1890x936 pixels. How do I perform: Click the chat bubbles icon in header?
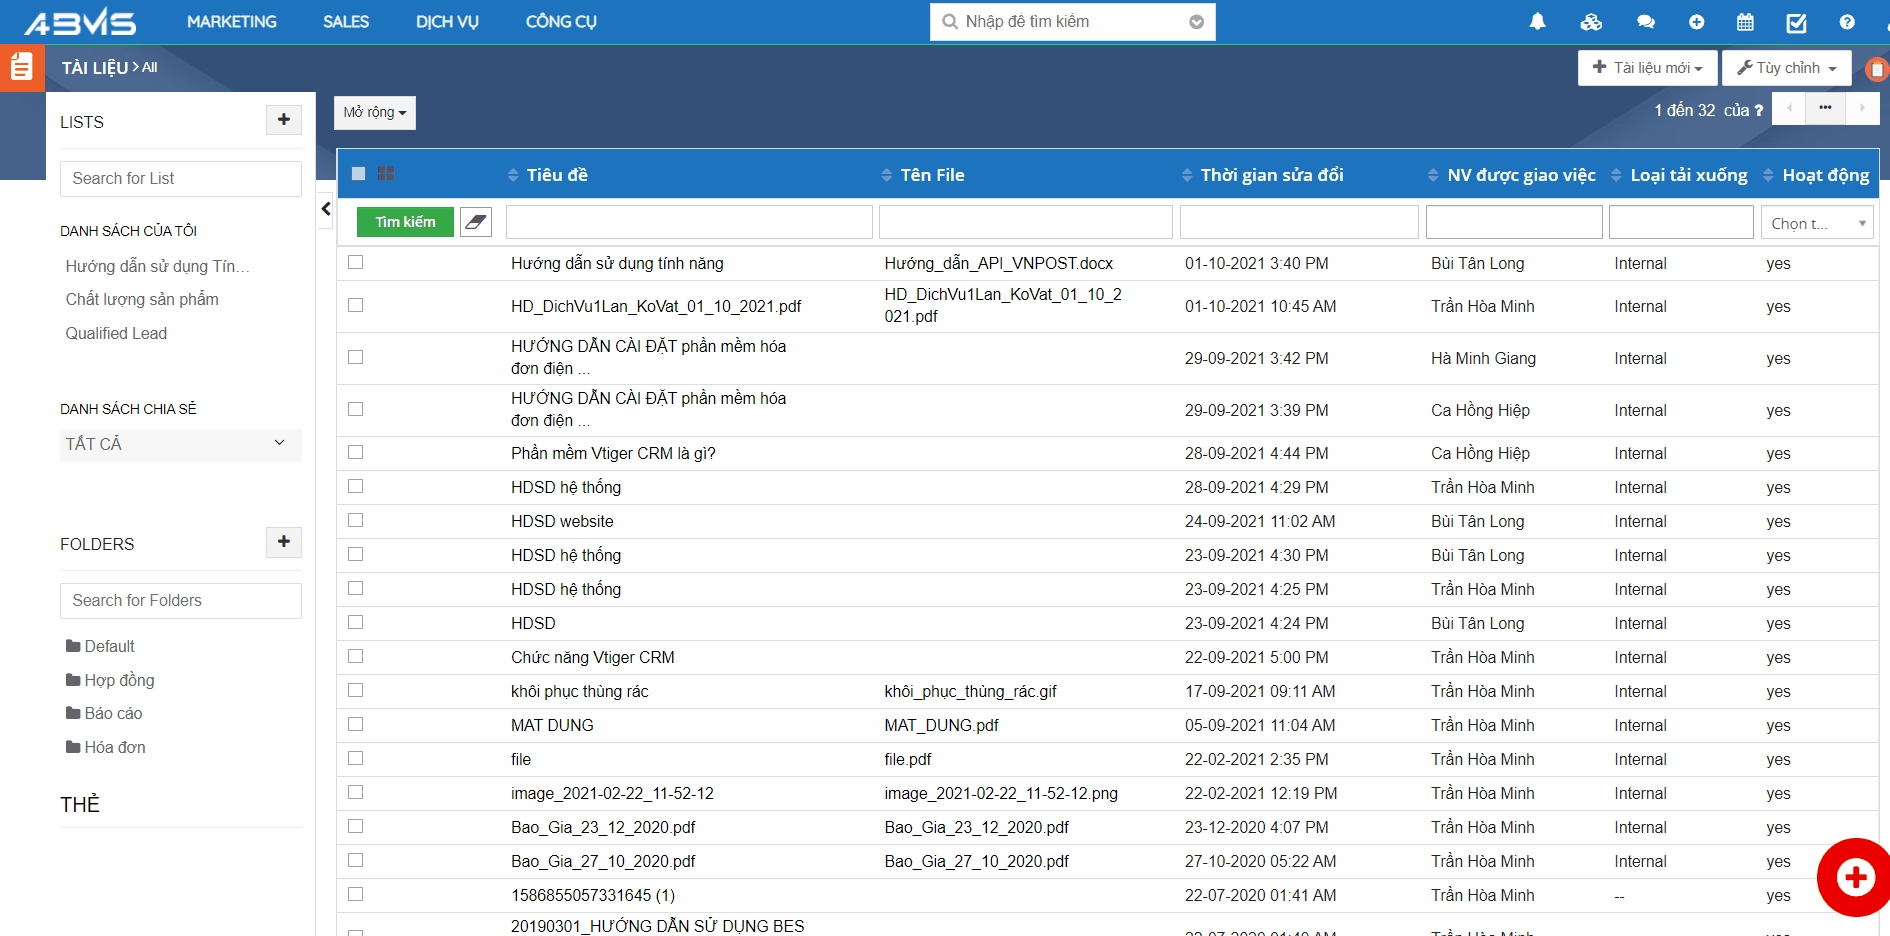tap(1645, 22)
